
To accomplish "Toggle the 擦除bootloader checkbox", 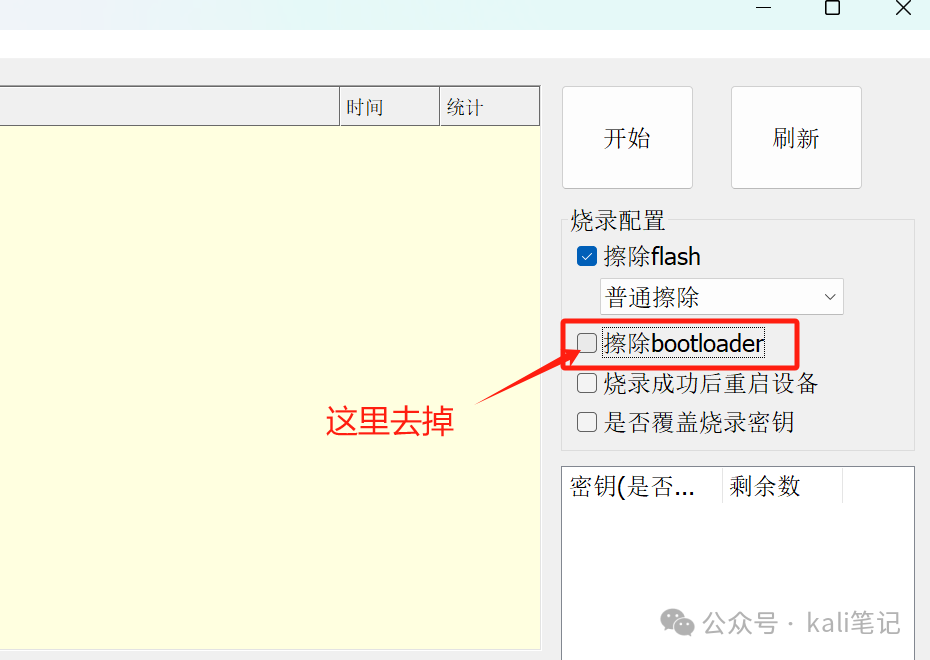I will click(x=587, y=343).
